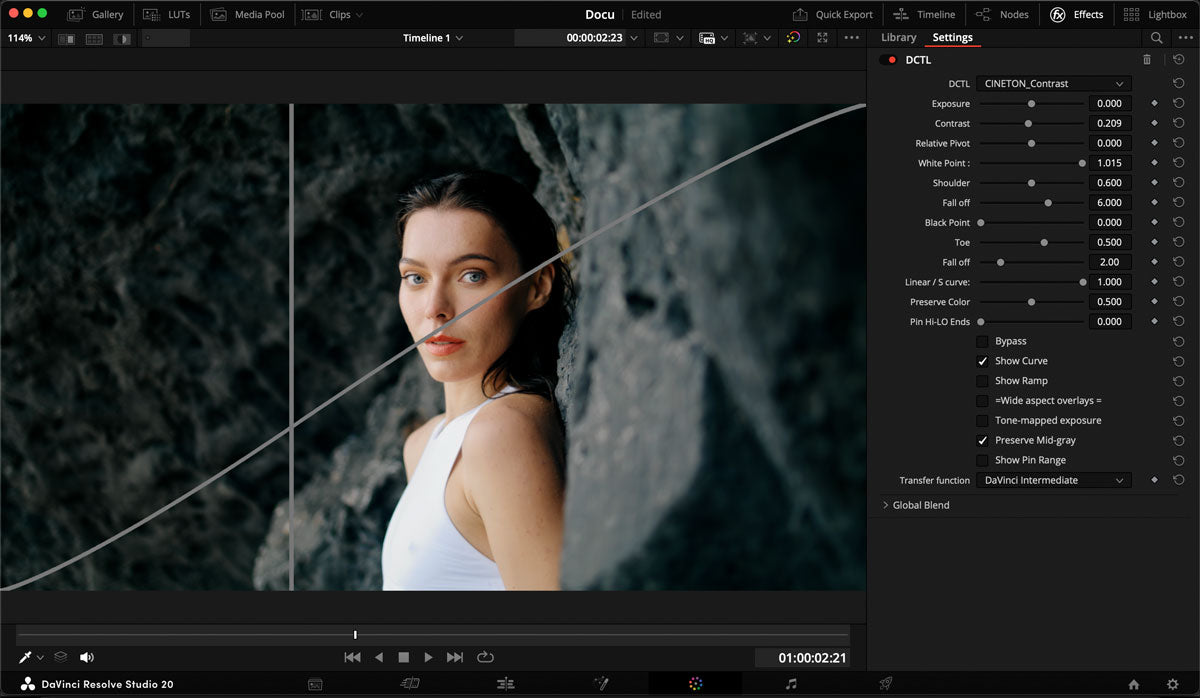Image resolution: width=1200 pixels, height=698 pixels.
Task: Open the Gallery panel
Action: click(96, 15)
